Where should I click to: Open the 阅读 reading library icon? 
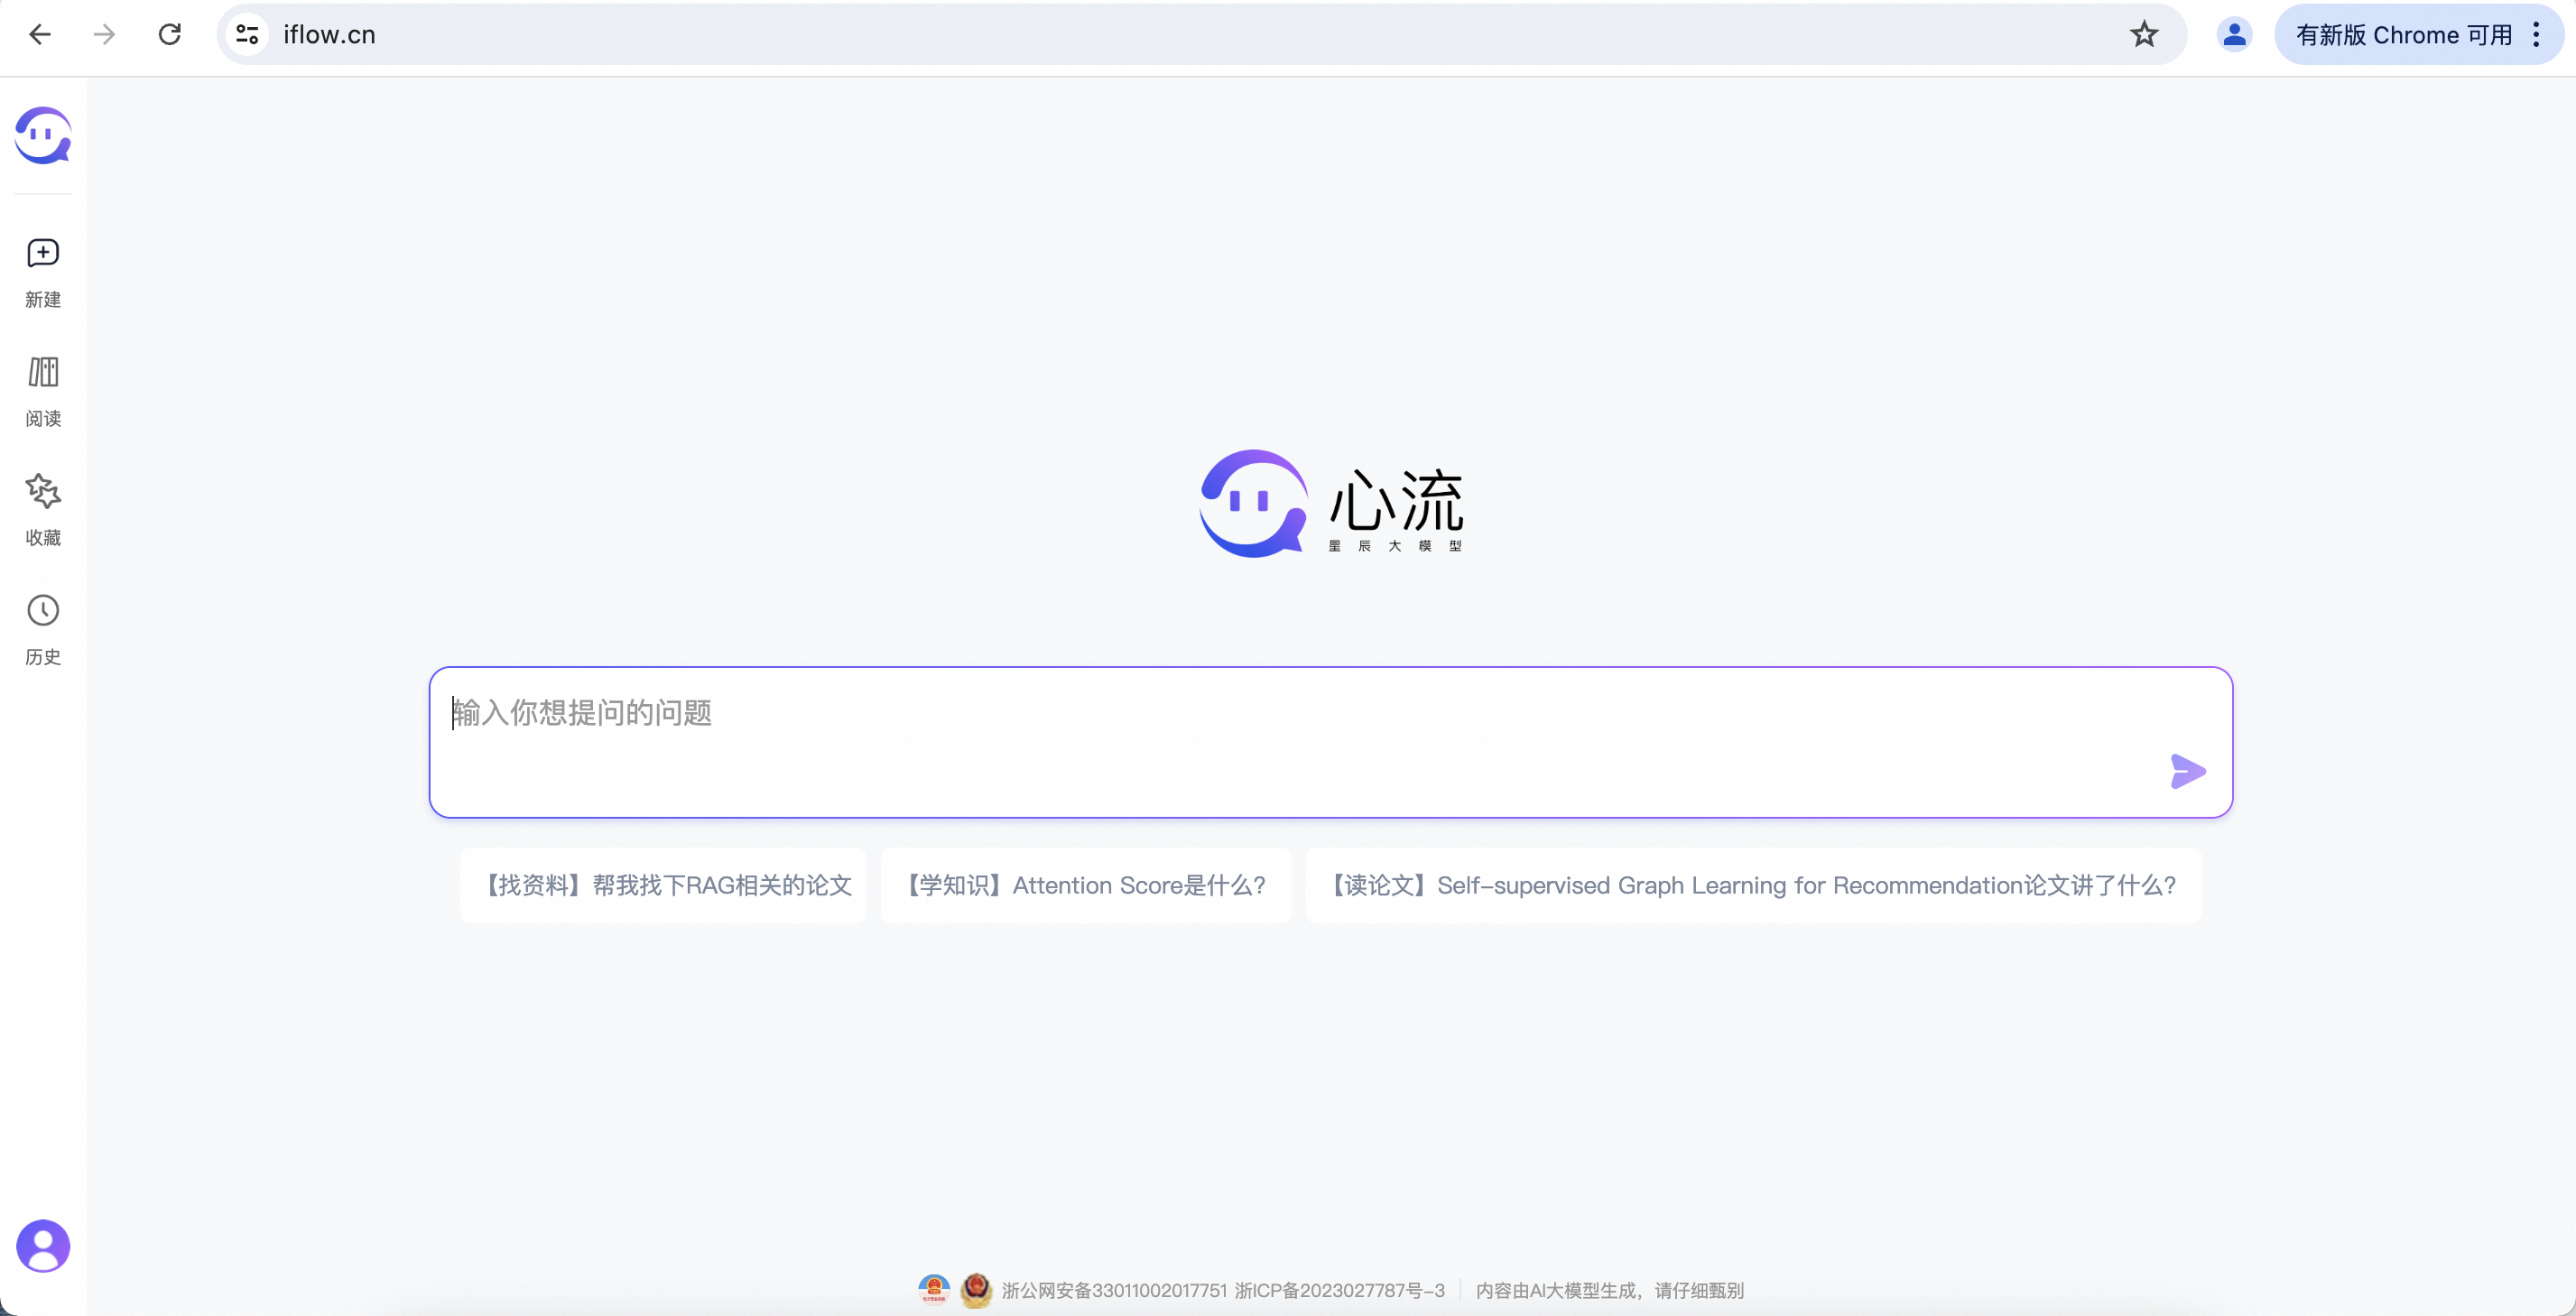43,373
